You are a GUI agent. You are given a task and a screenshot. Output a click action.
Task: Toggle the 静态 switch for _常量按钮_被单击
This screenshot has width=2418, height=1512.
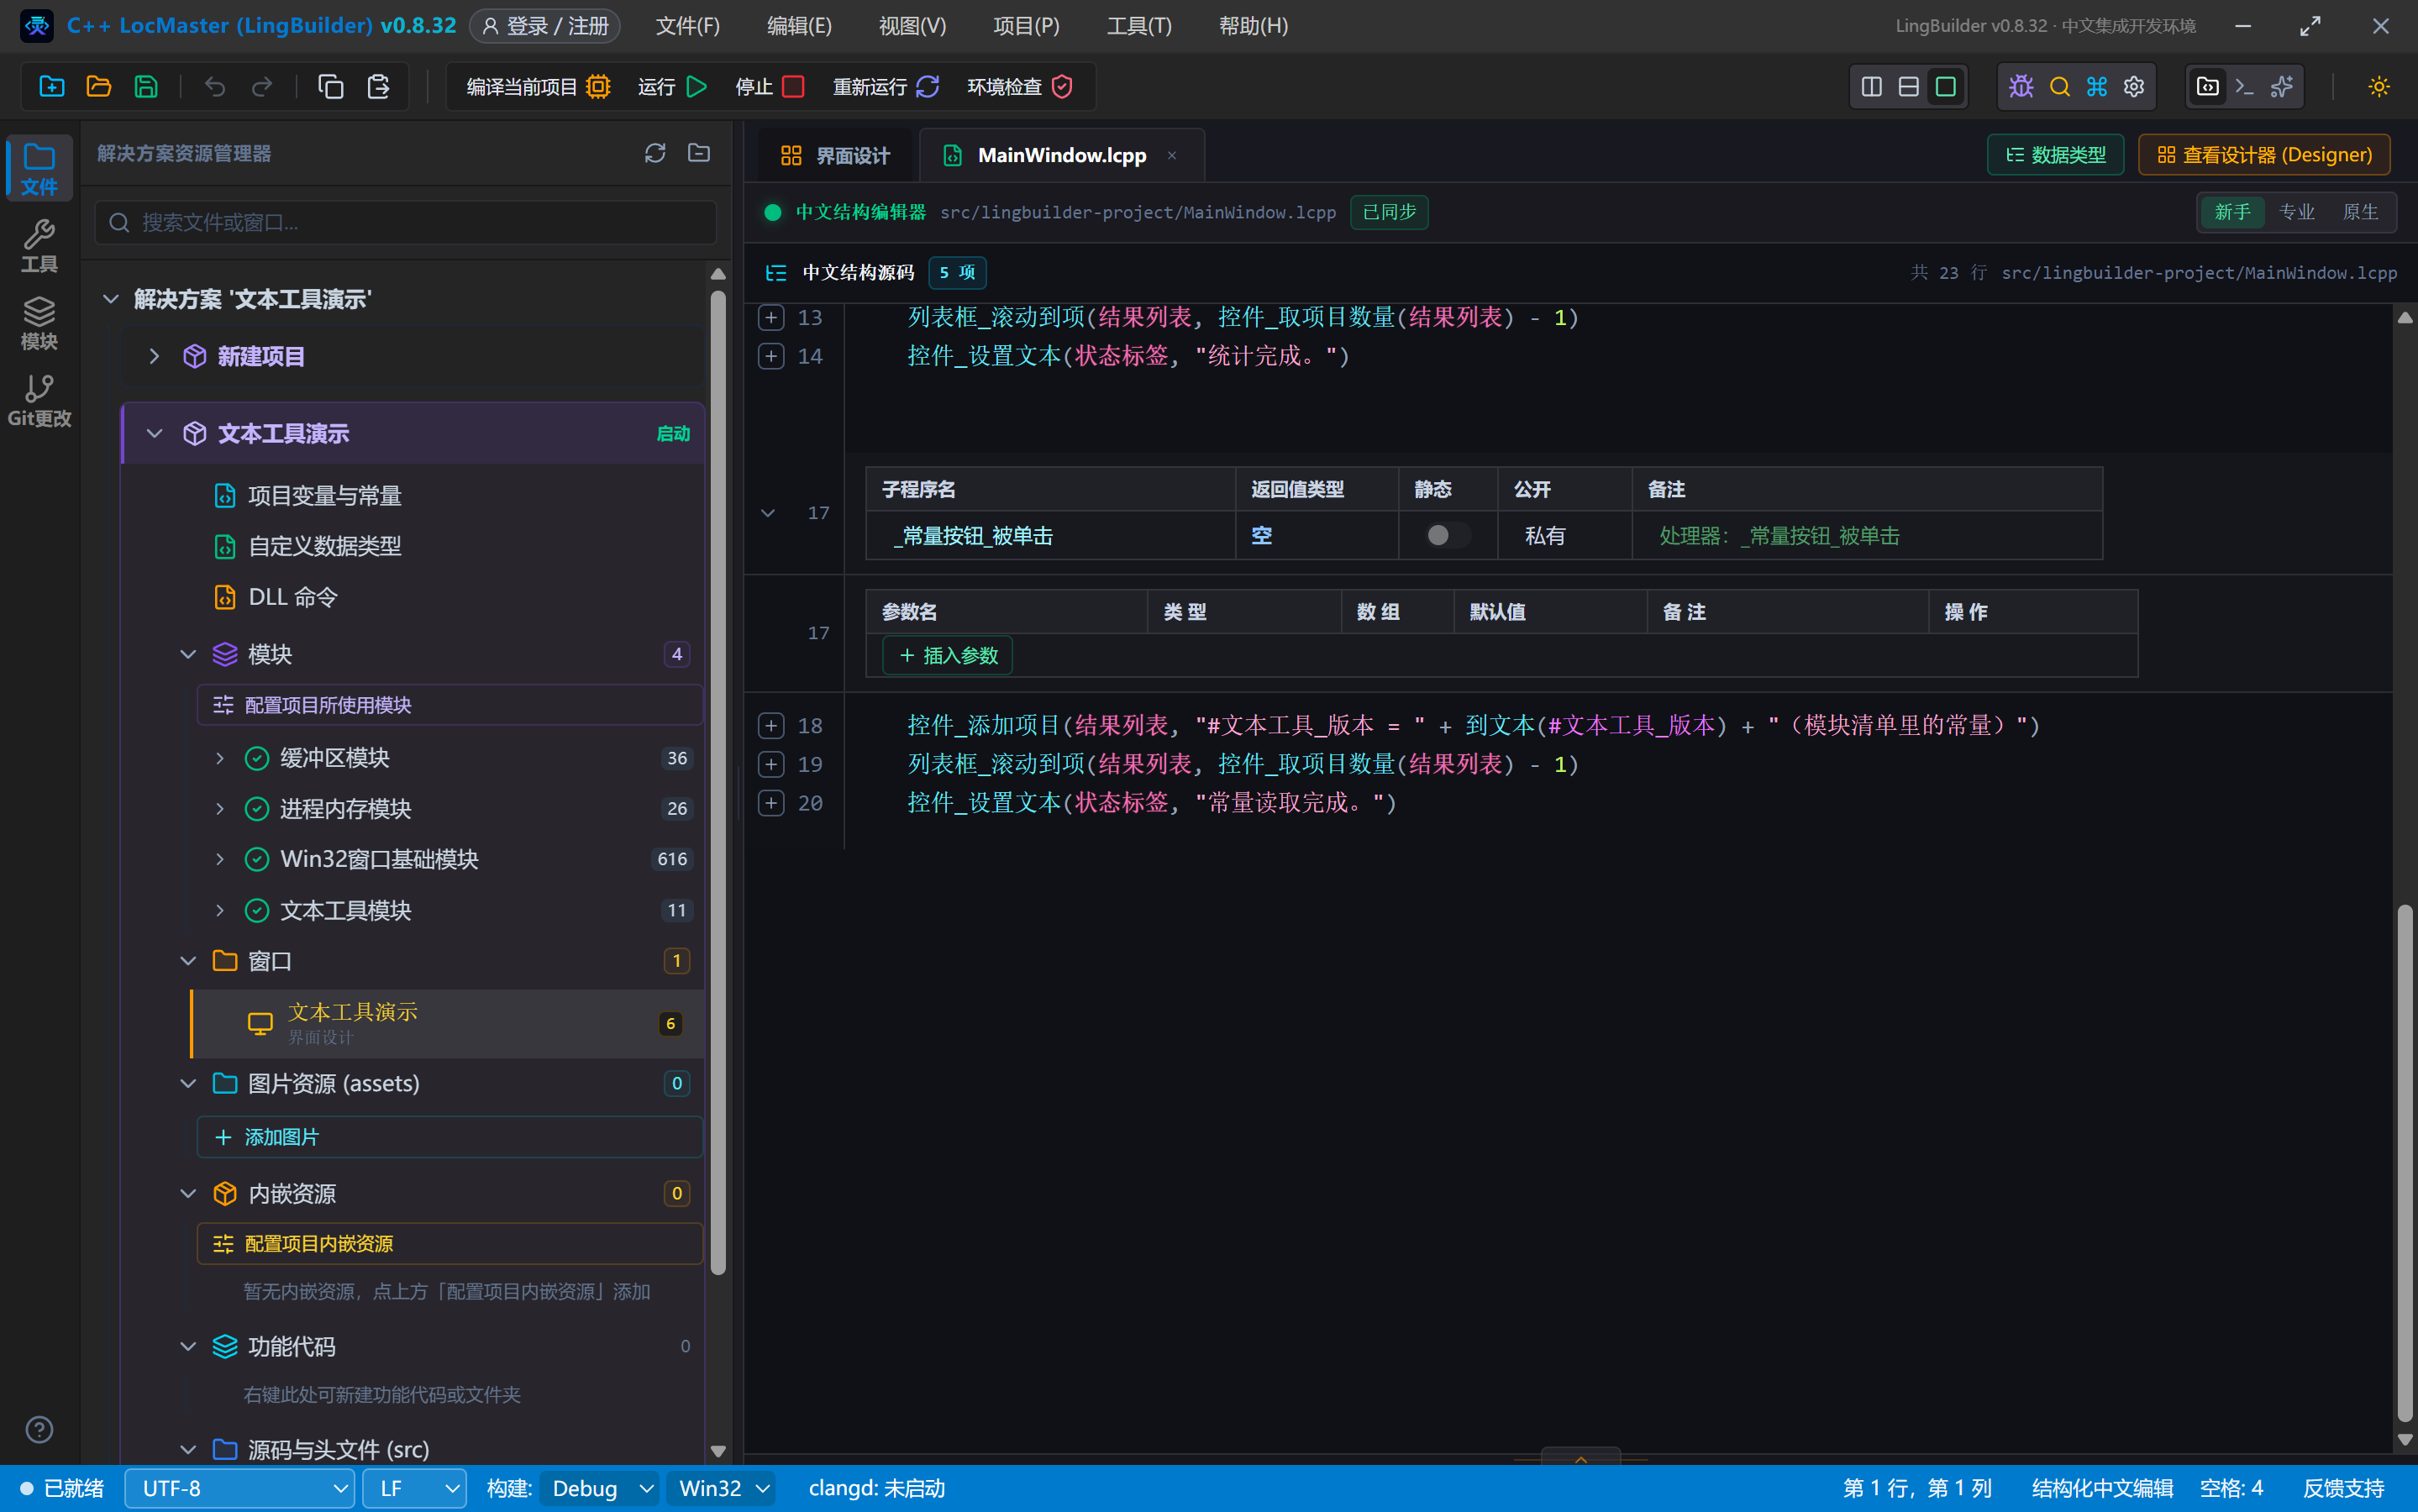(1447, 535)
